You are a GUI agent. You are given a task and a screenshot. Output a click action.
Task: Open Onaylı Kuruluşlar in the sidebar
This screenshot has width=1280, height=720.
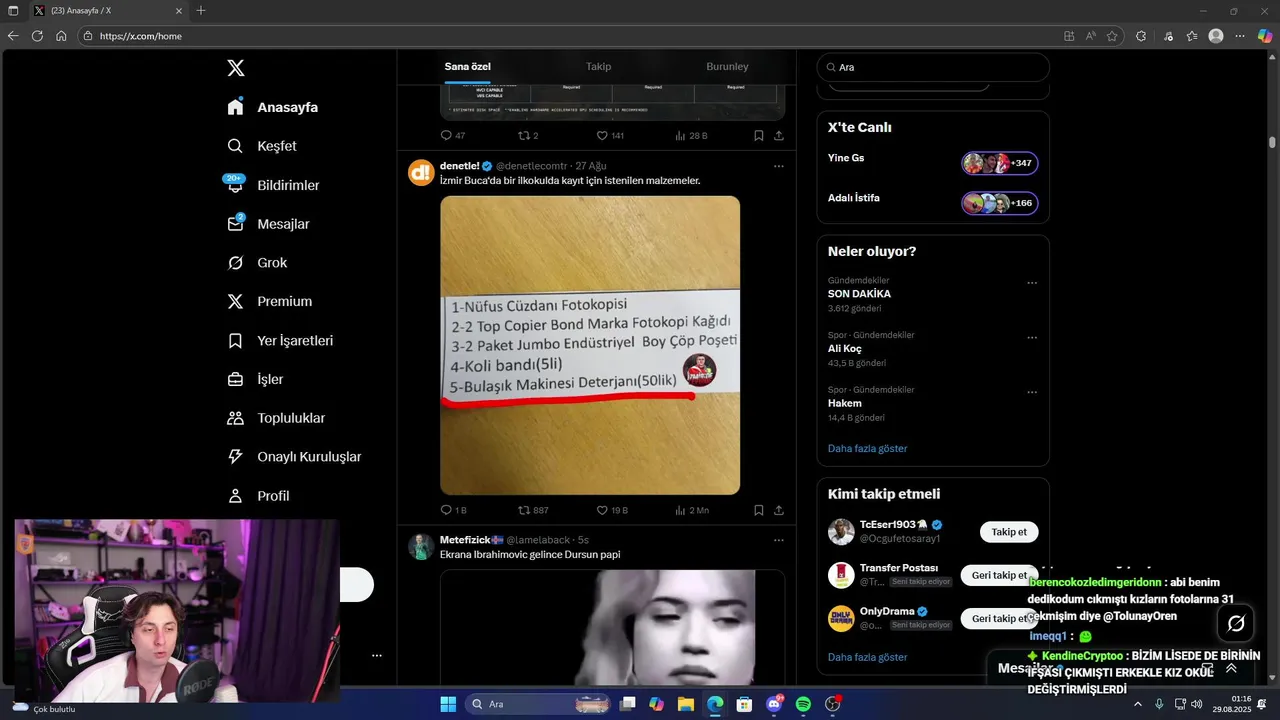(294, 457)
